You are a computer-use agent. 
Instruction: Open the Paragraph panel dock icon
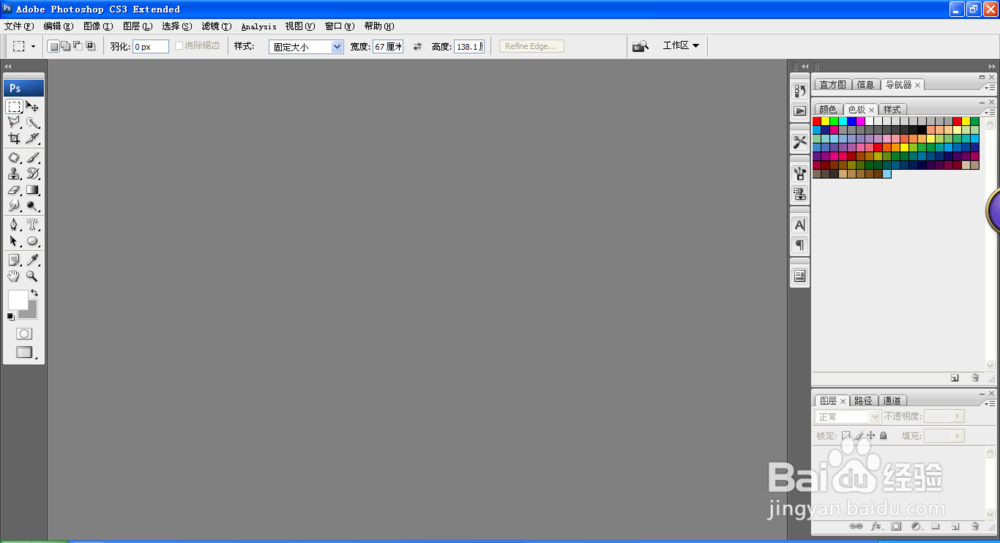click(800, 245)
